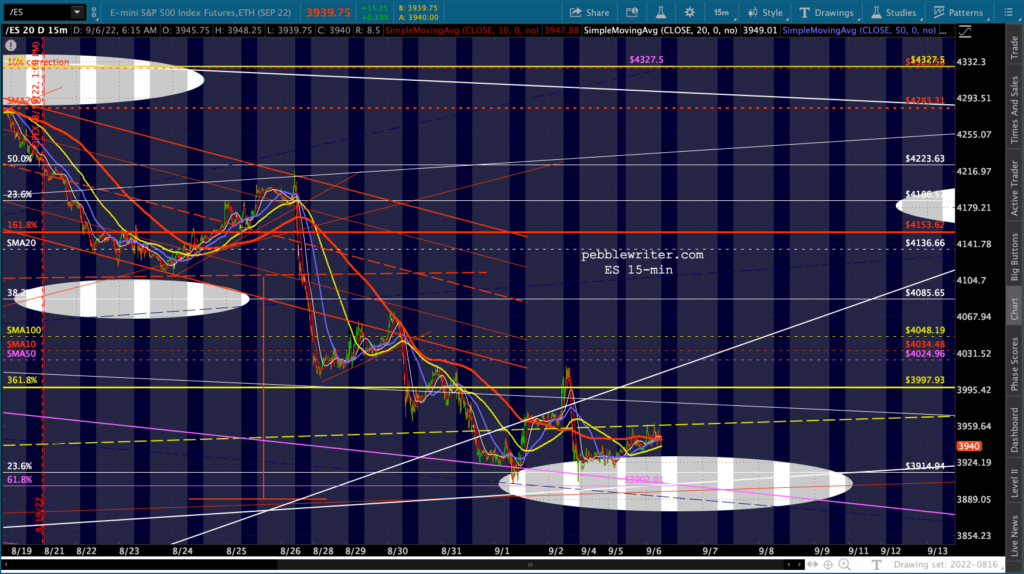Open the Share menu

[x=589, y=13]
